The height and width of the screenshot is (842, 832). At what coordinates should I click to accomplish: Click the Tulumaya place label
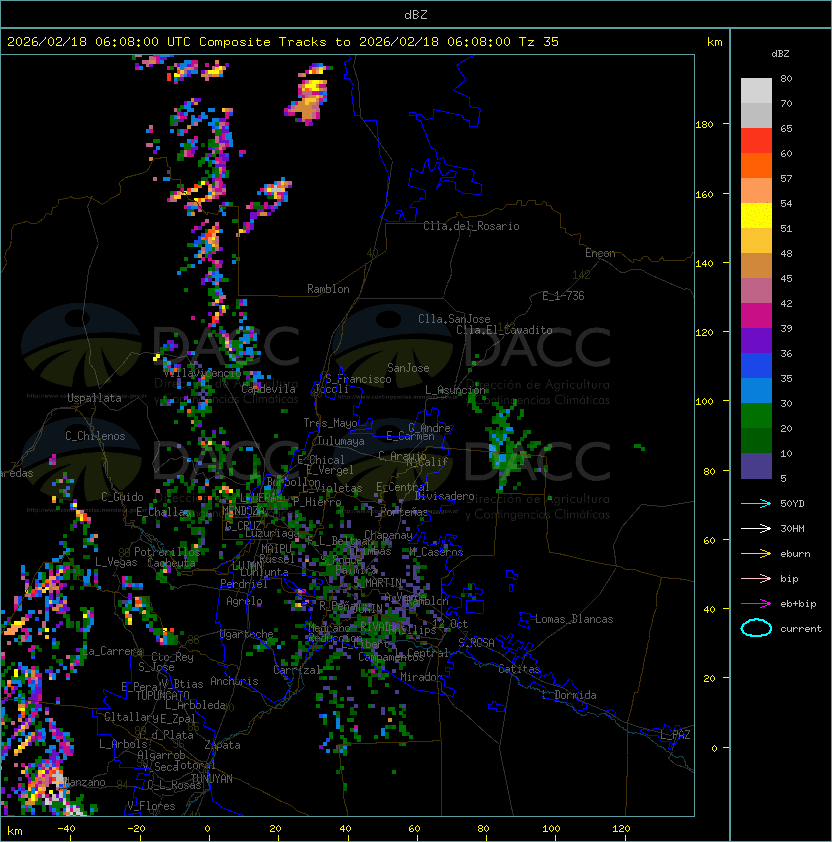pos(341,441)
